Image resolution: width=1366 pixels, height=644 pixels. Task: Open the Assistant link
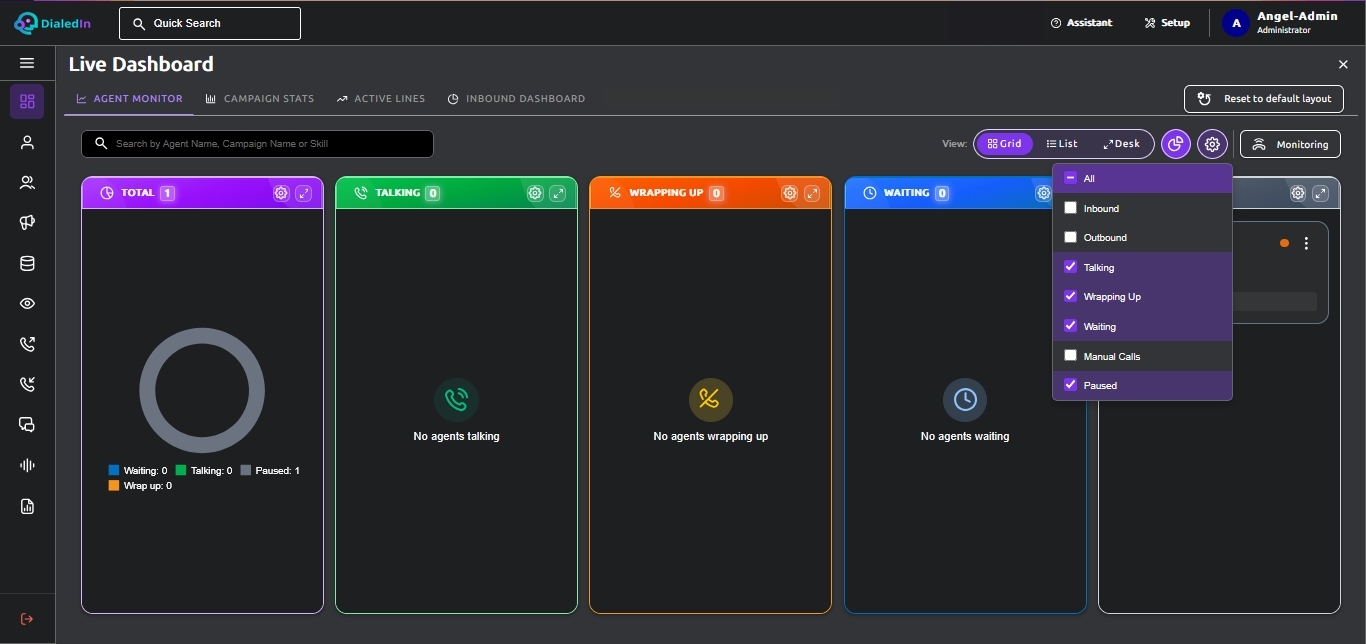coord(1081,22)
